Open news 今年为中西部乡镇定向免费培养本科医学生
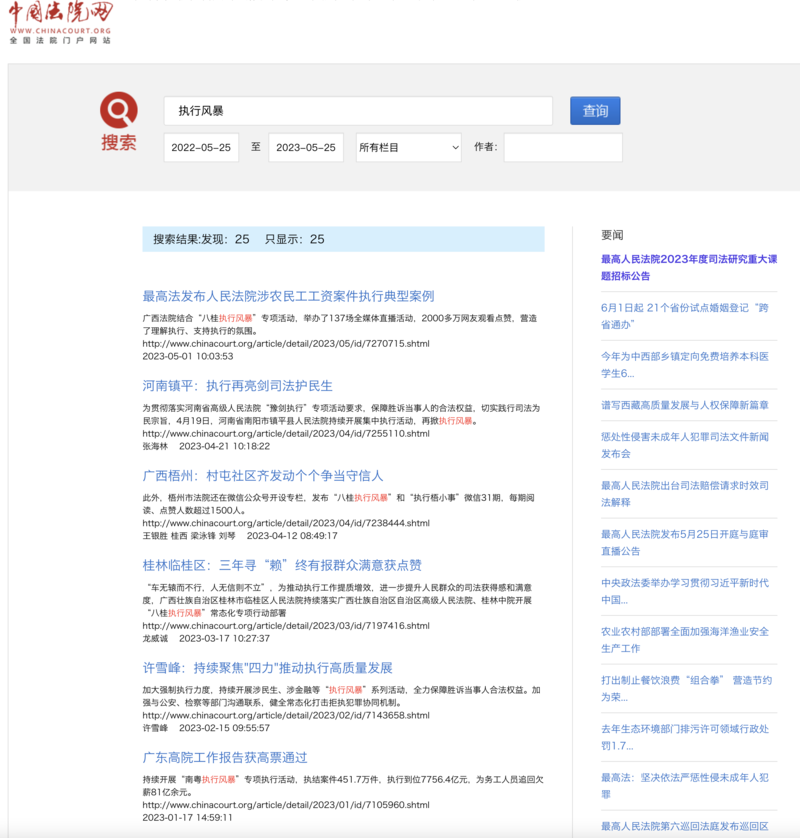Viewport: 800px width, 838px height. pyautogui.click(x=685, y=364)
